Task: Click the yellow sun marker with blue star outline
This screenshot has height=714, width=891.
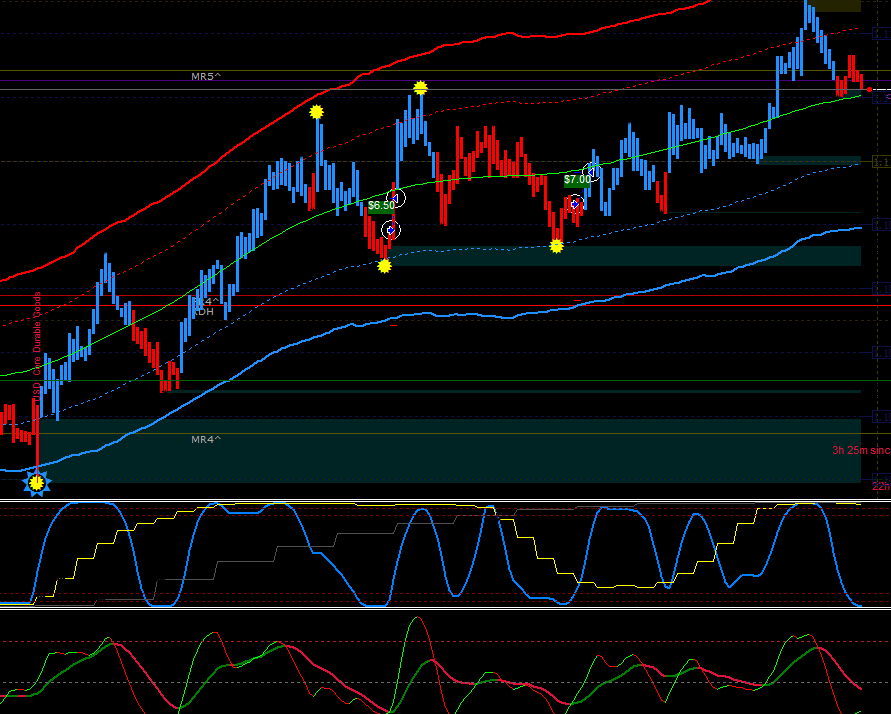Action: 36,483
